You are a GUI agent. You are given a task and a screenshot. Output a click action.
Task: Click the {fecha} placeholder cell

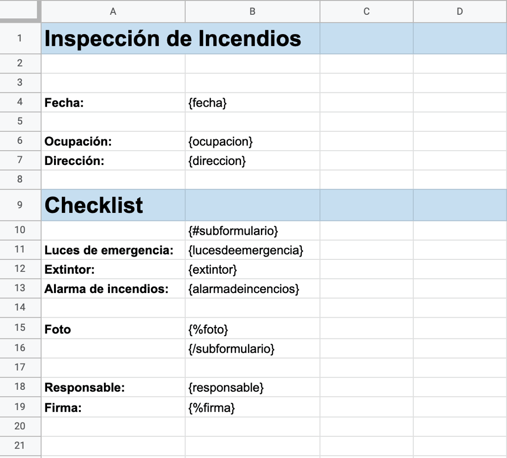[252, 103]
